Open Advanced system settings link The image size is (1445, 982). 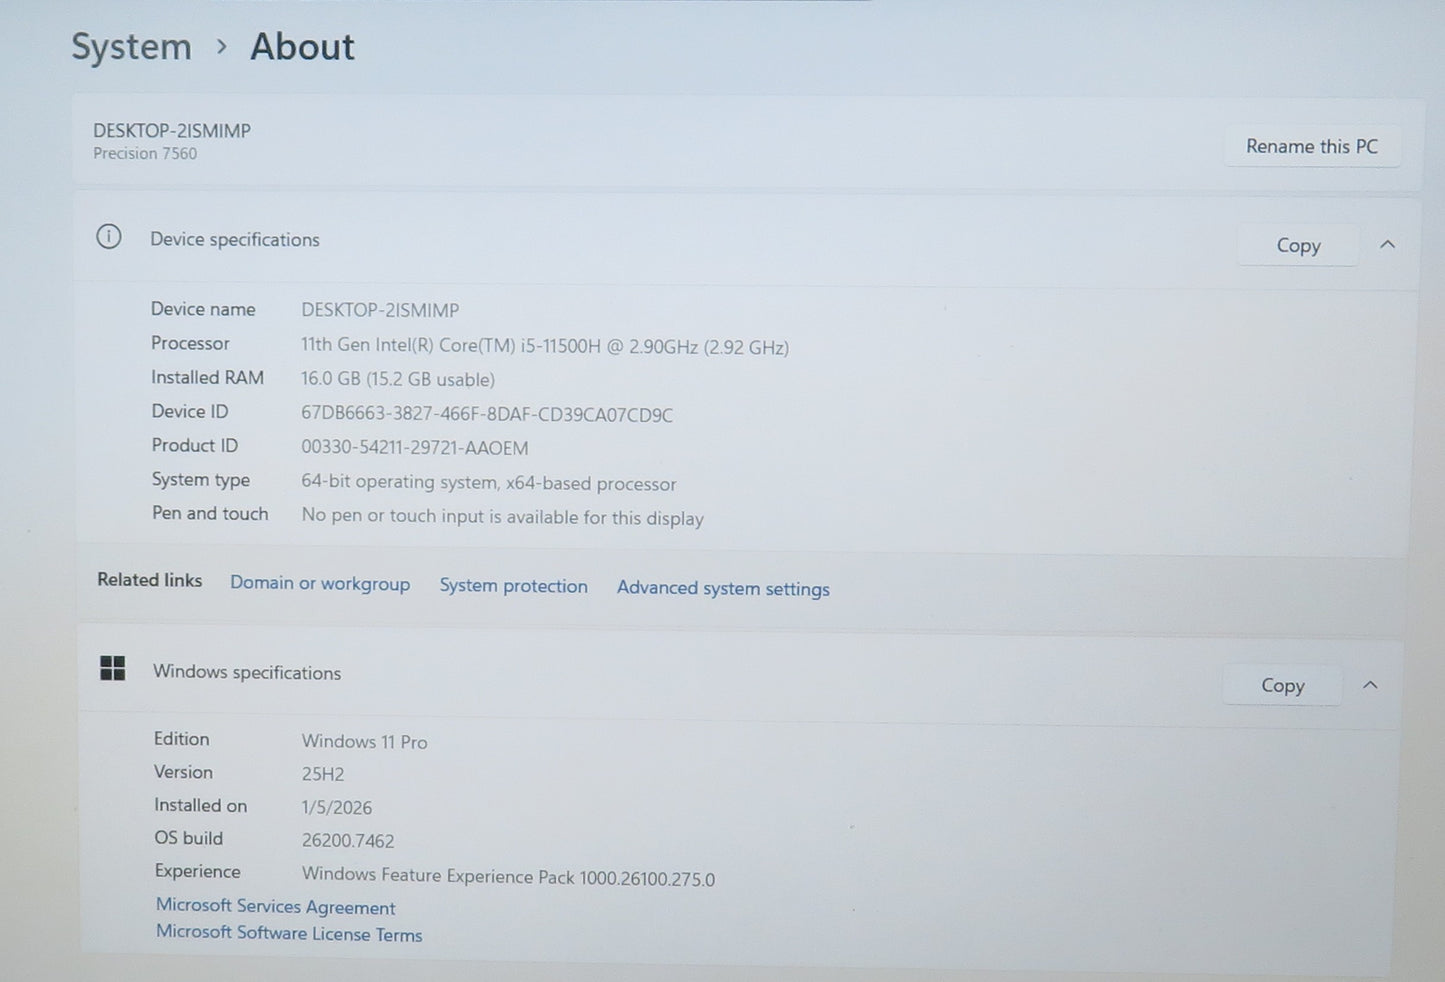723,589
